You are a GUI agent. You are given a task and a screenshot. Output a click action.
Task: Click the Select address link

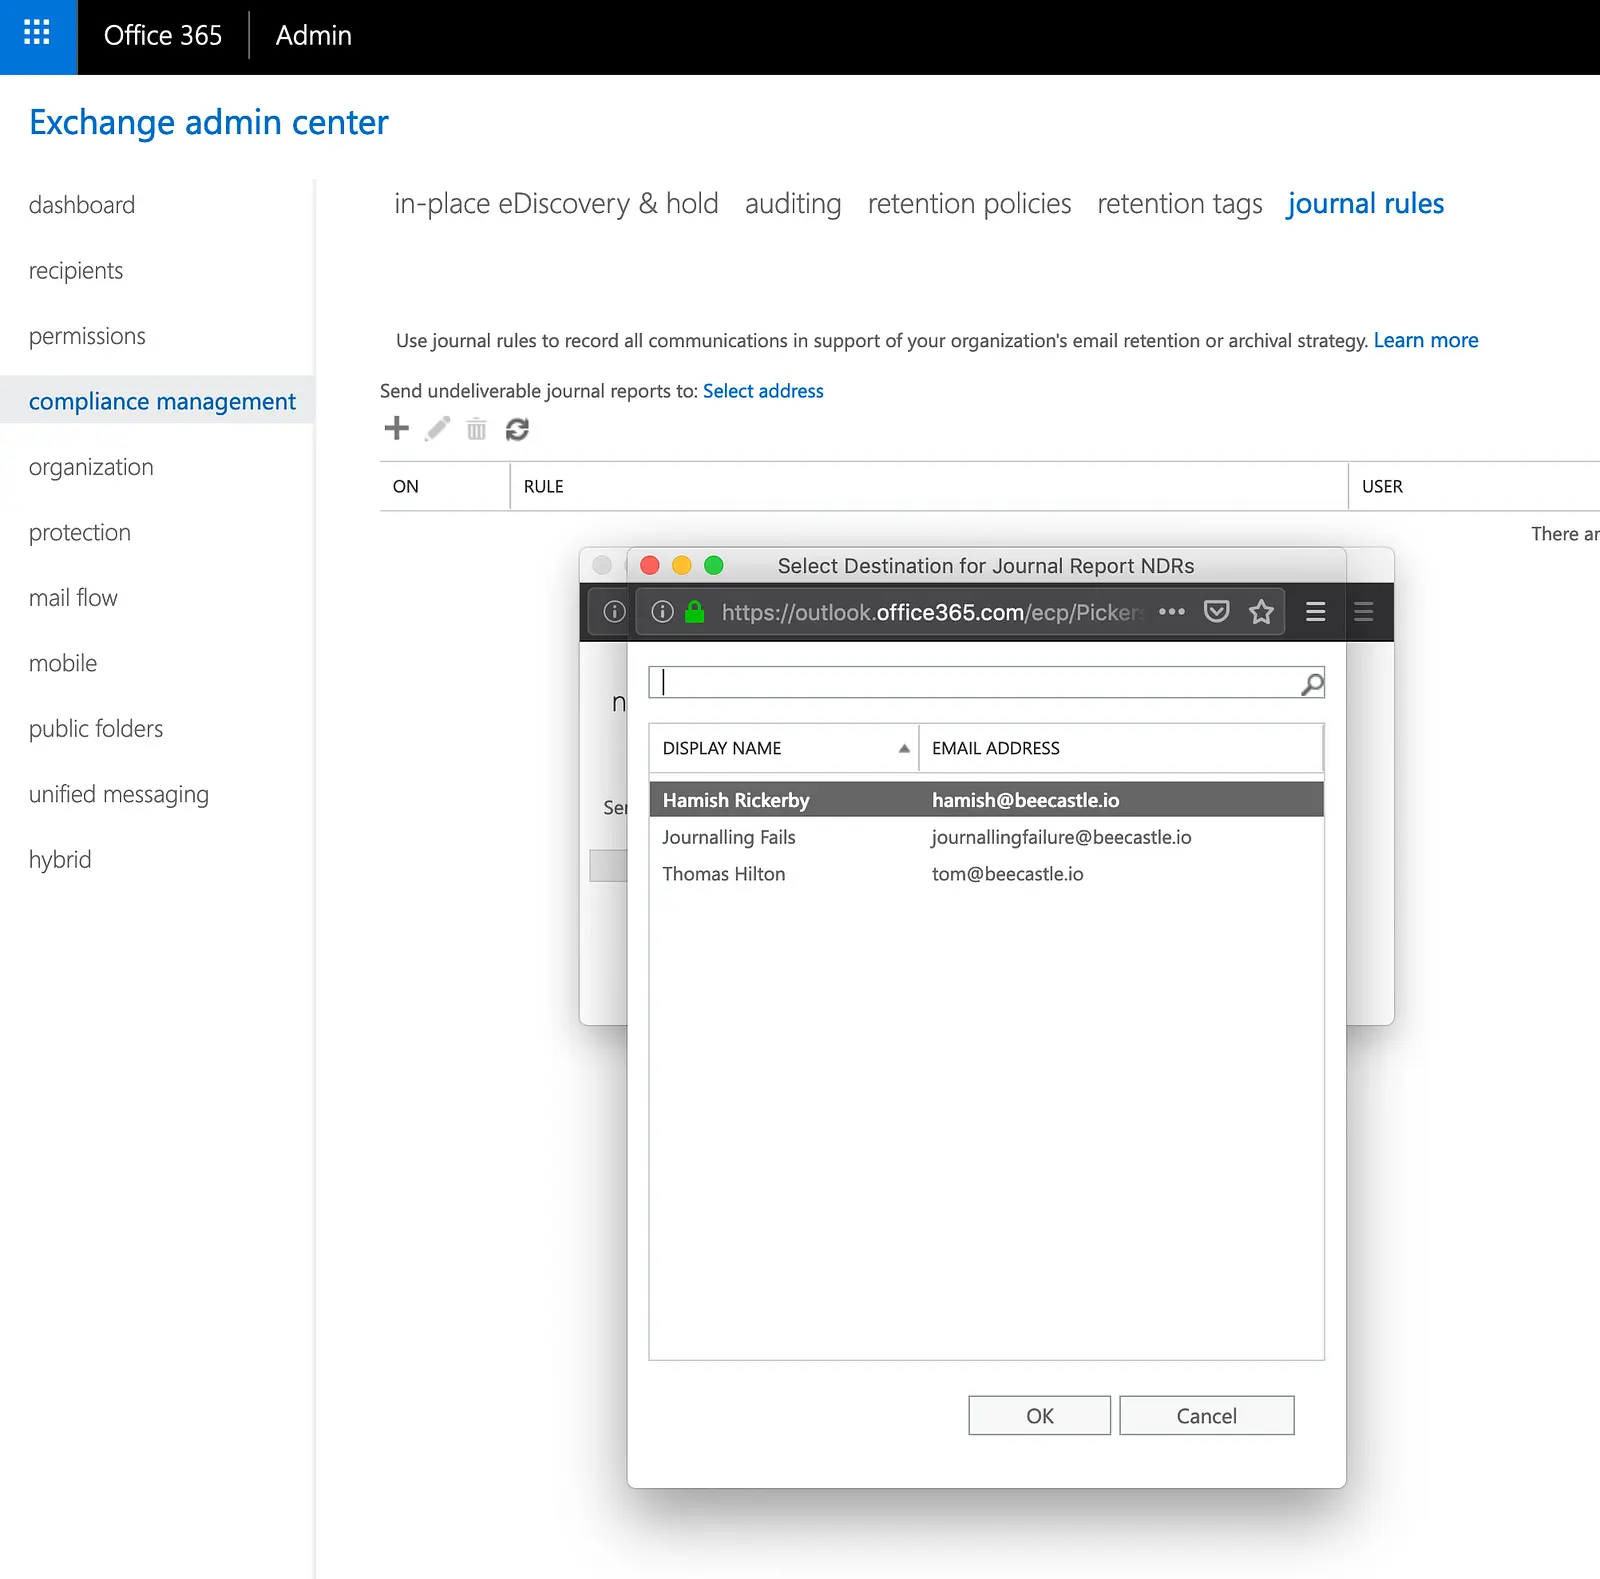(763, 391)
